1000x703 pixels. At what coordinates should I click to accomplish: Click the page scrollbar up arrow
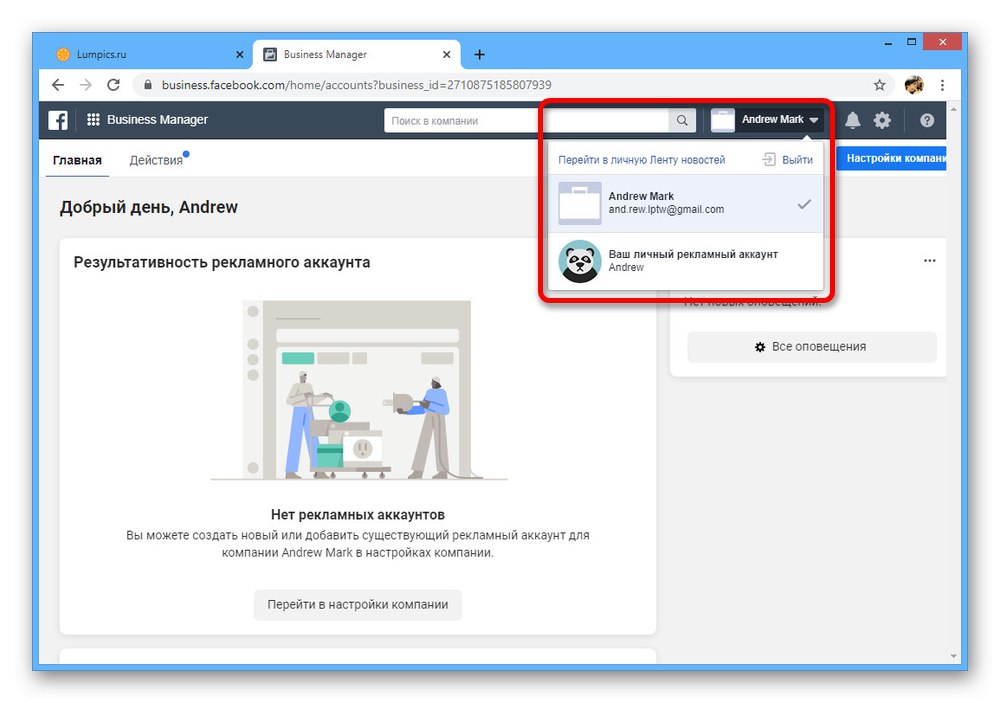pyautogui.click(x=953, y=109)
